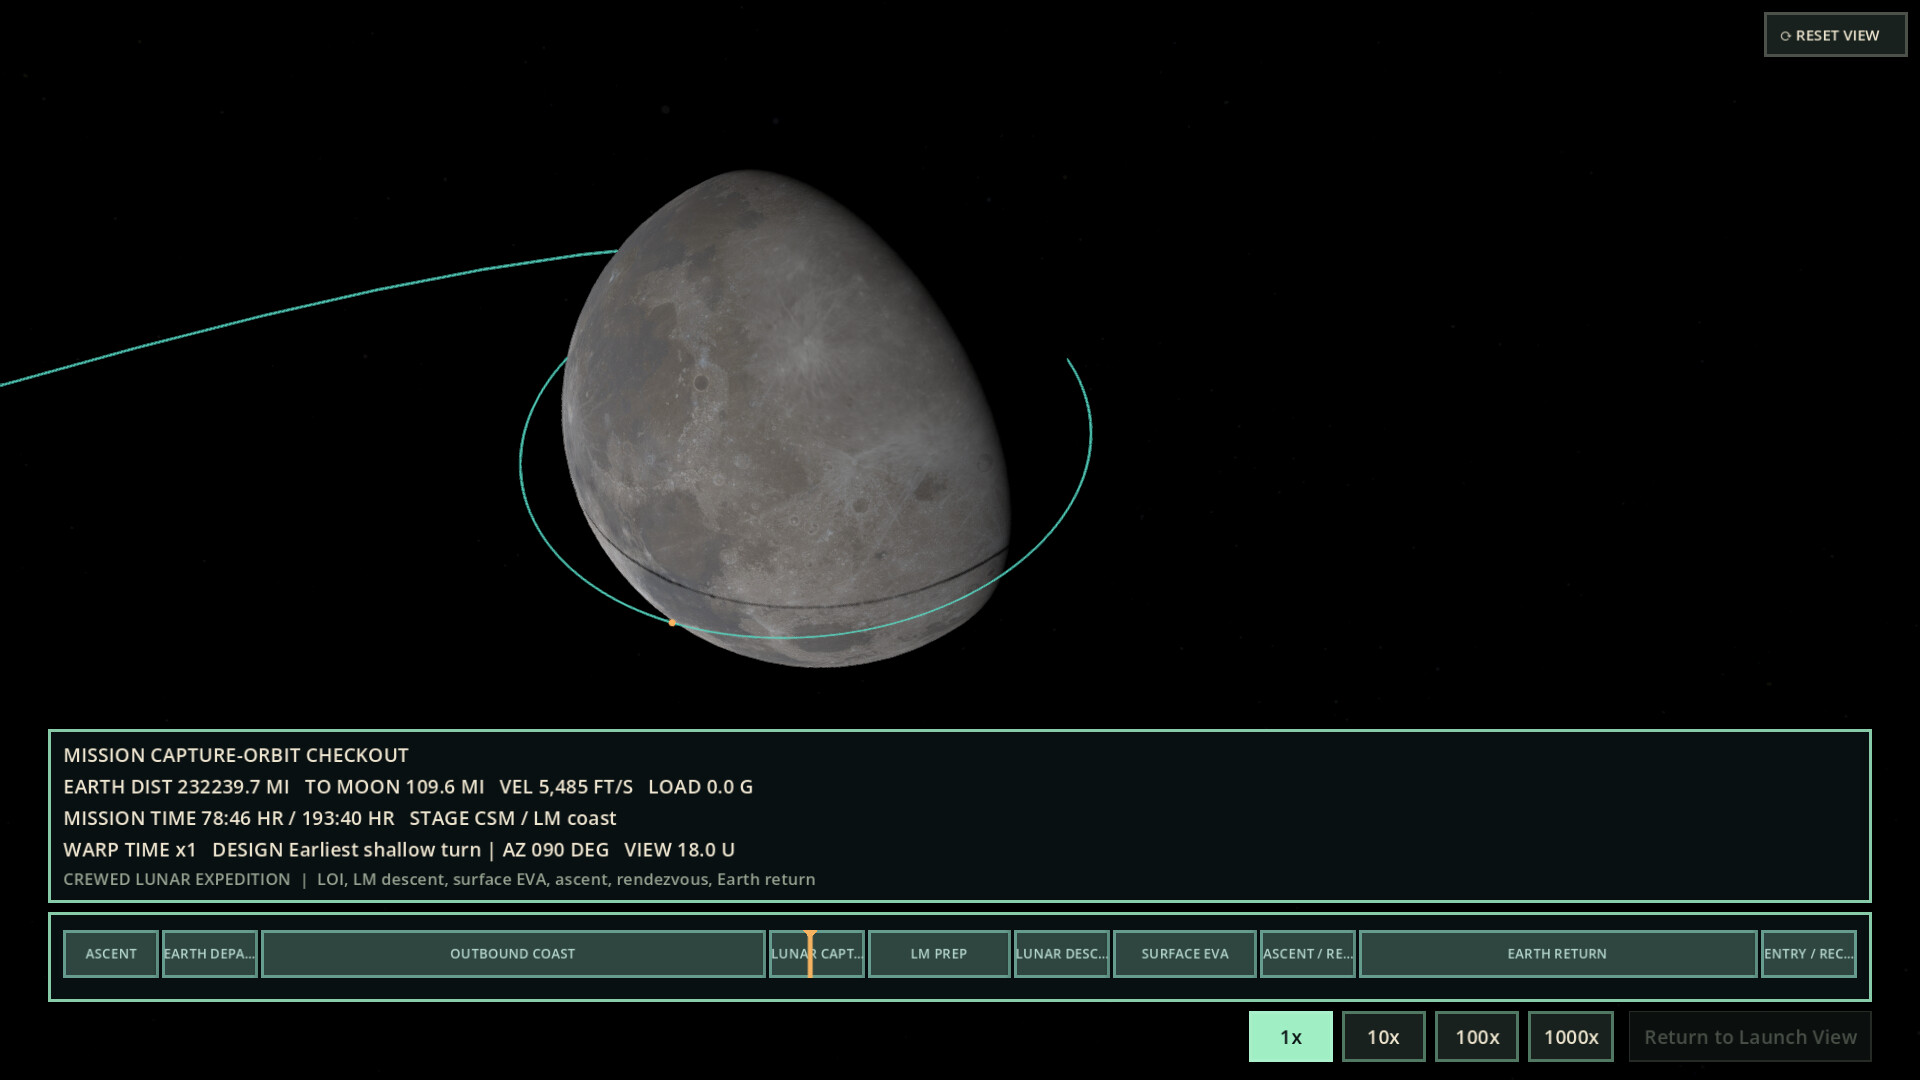
Task: Click the DESIGN Earliest shallow turn text
Action: 346,849
